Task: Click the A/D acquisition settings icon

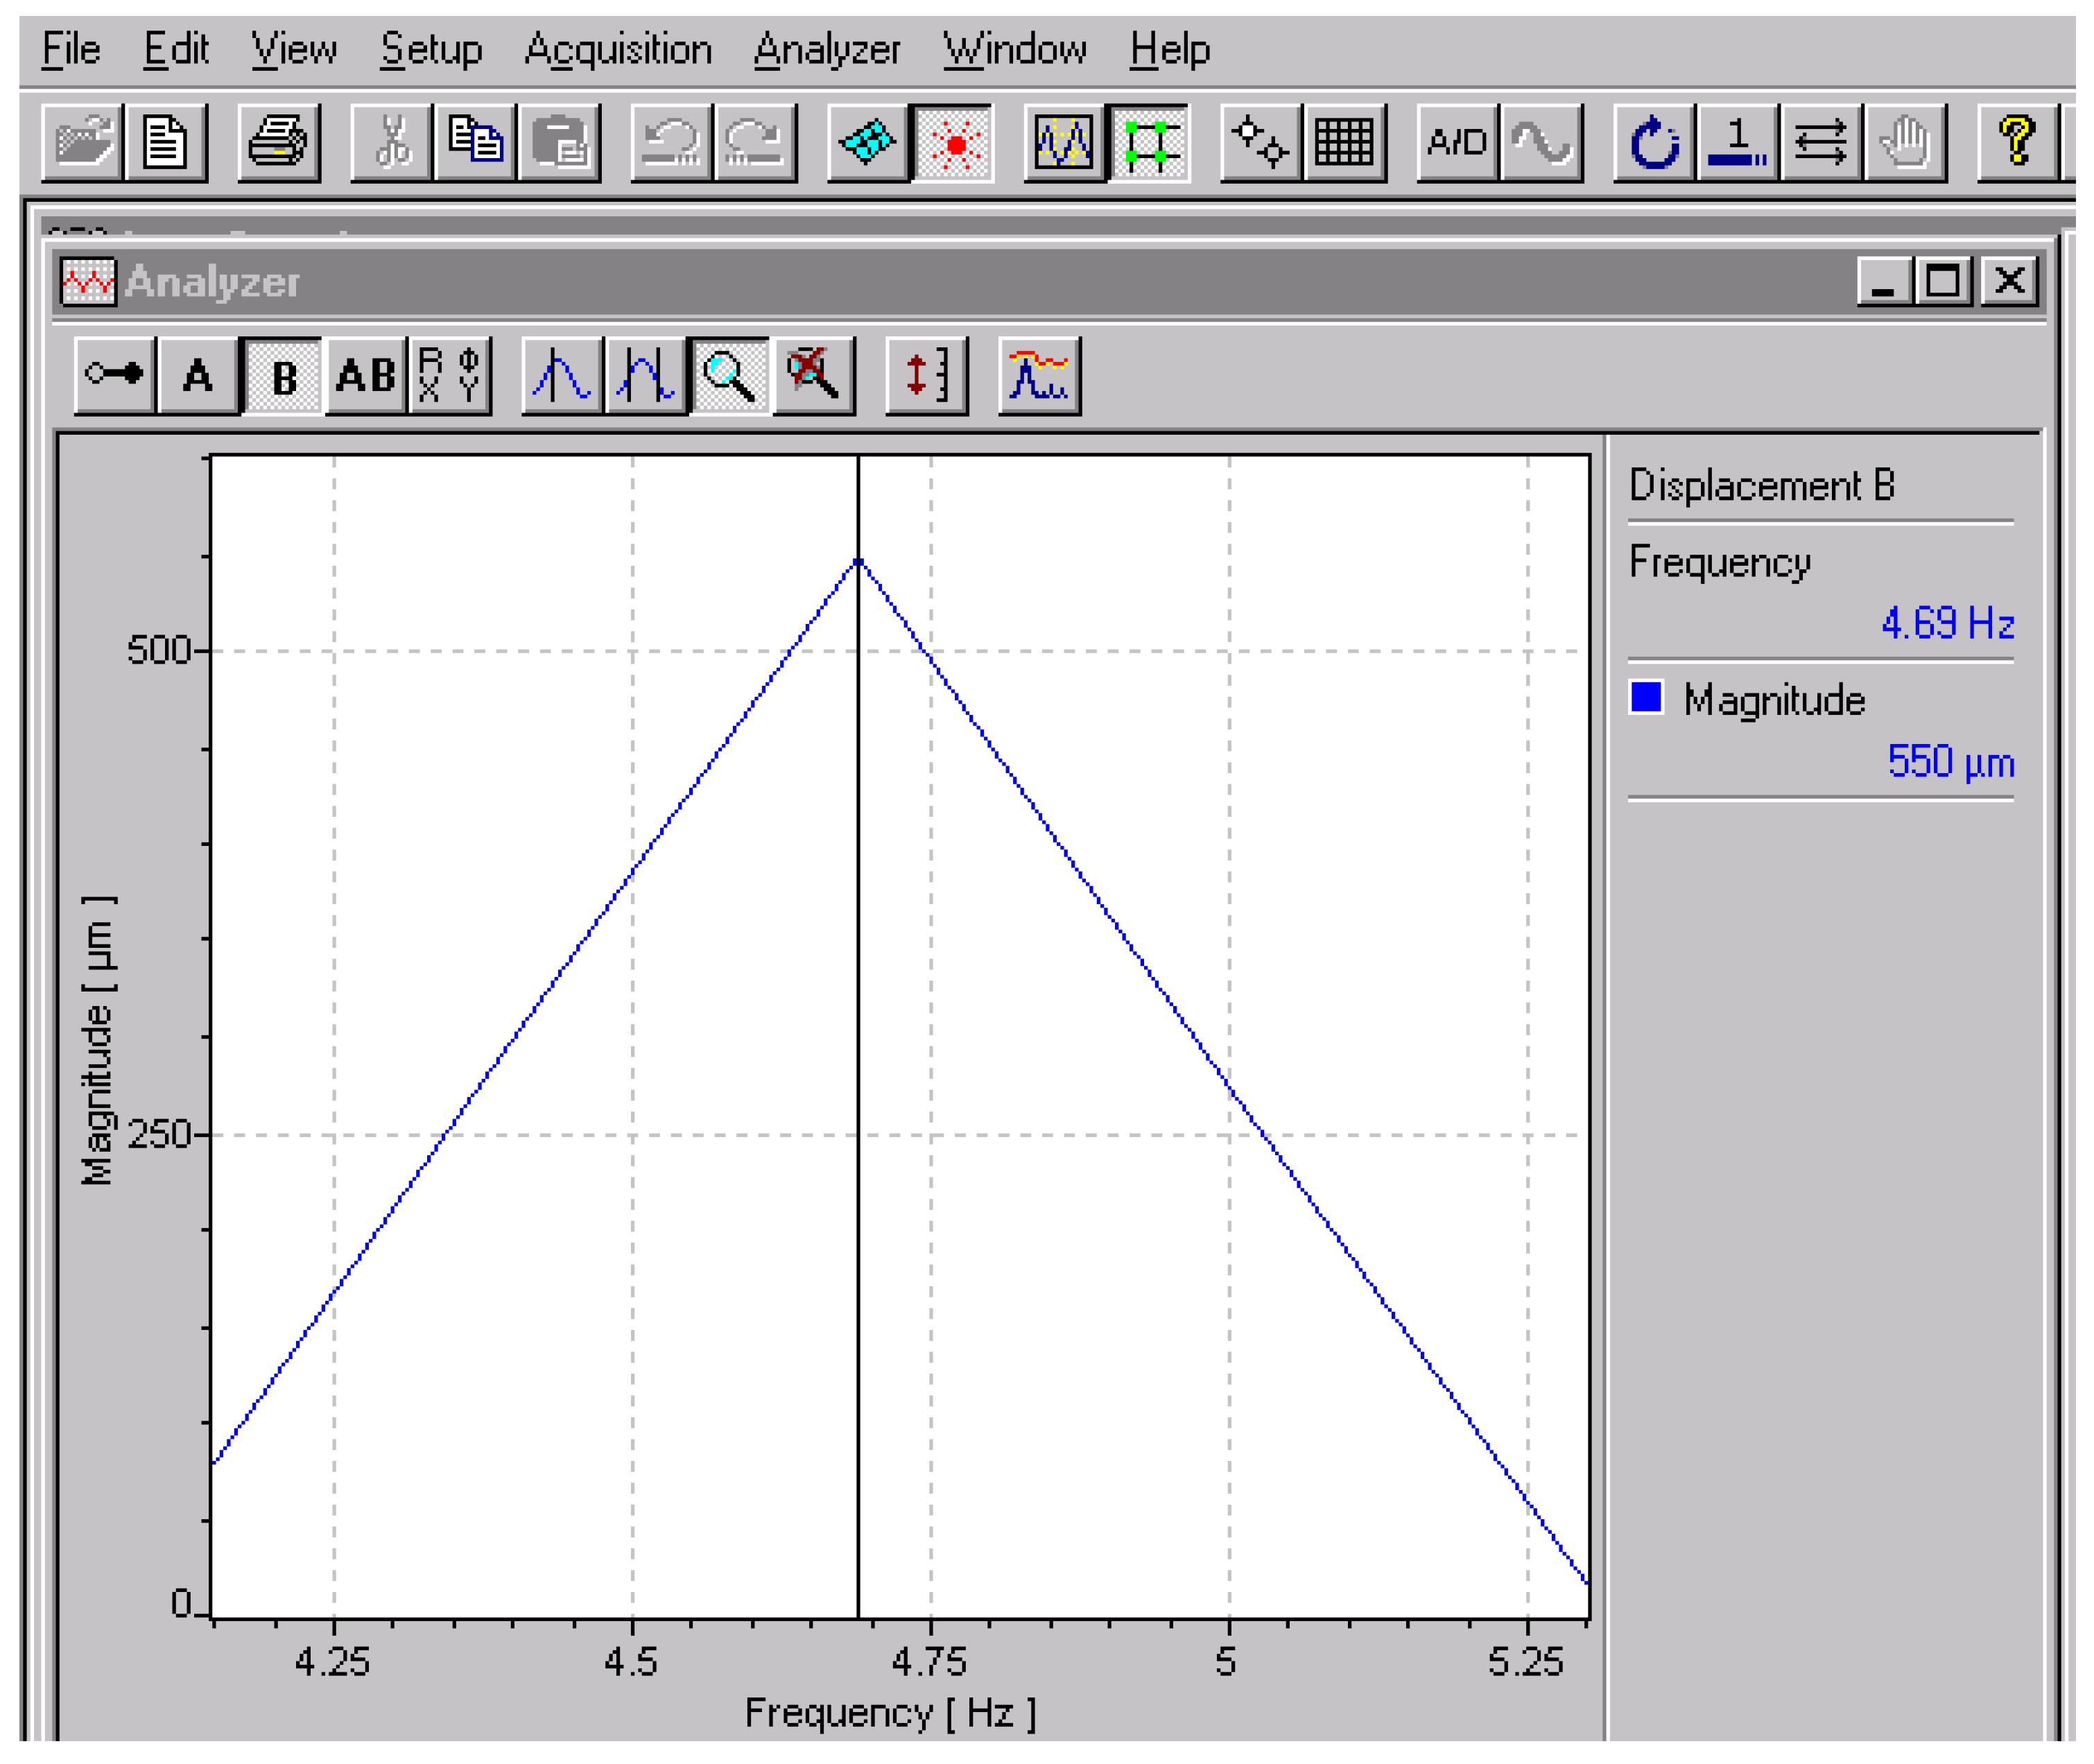Action: point(1457,142)
